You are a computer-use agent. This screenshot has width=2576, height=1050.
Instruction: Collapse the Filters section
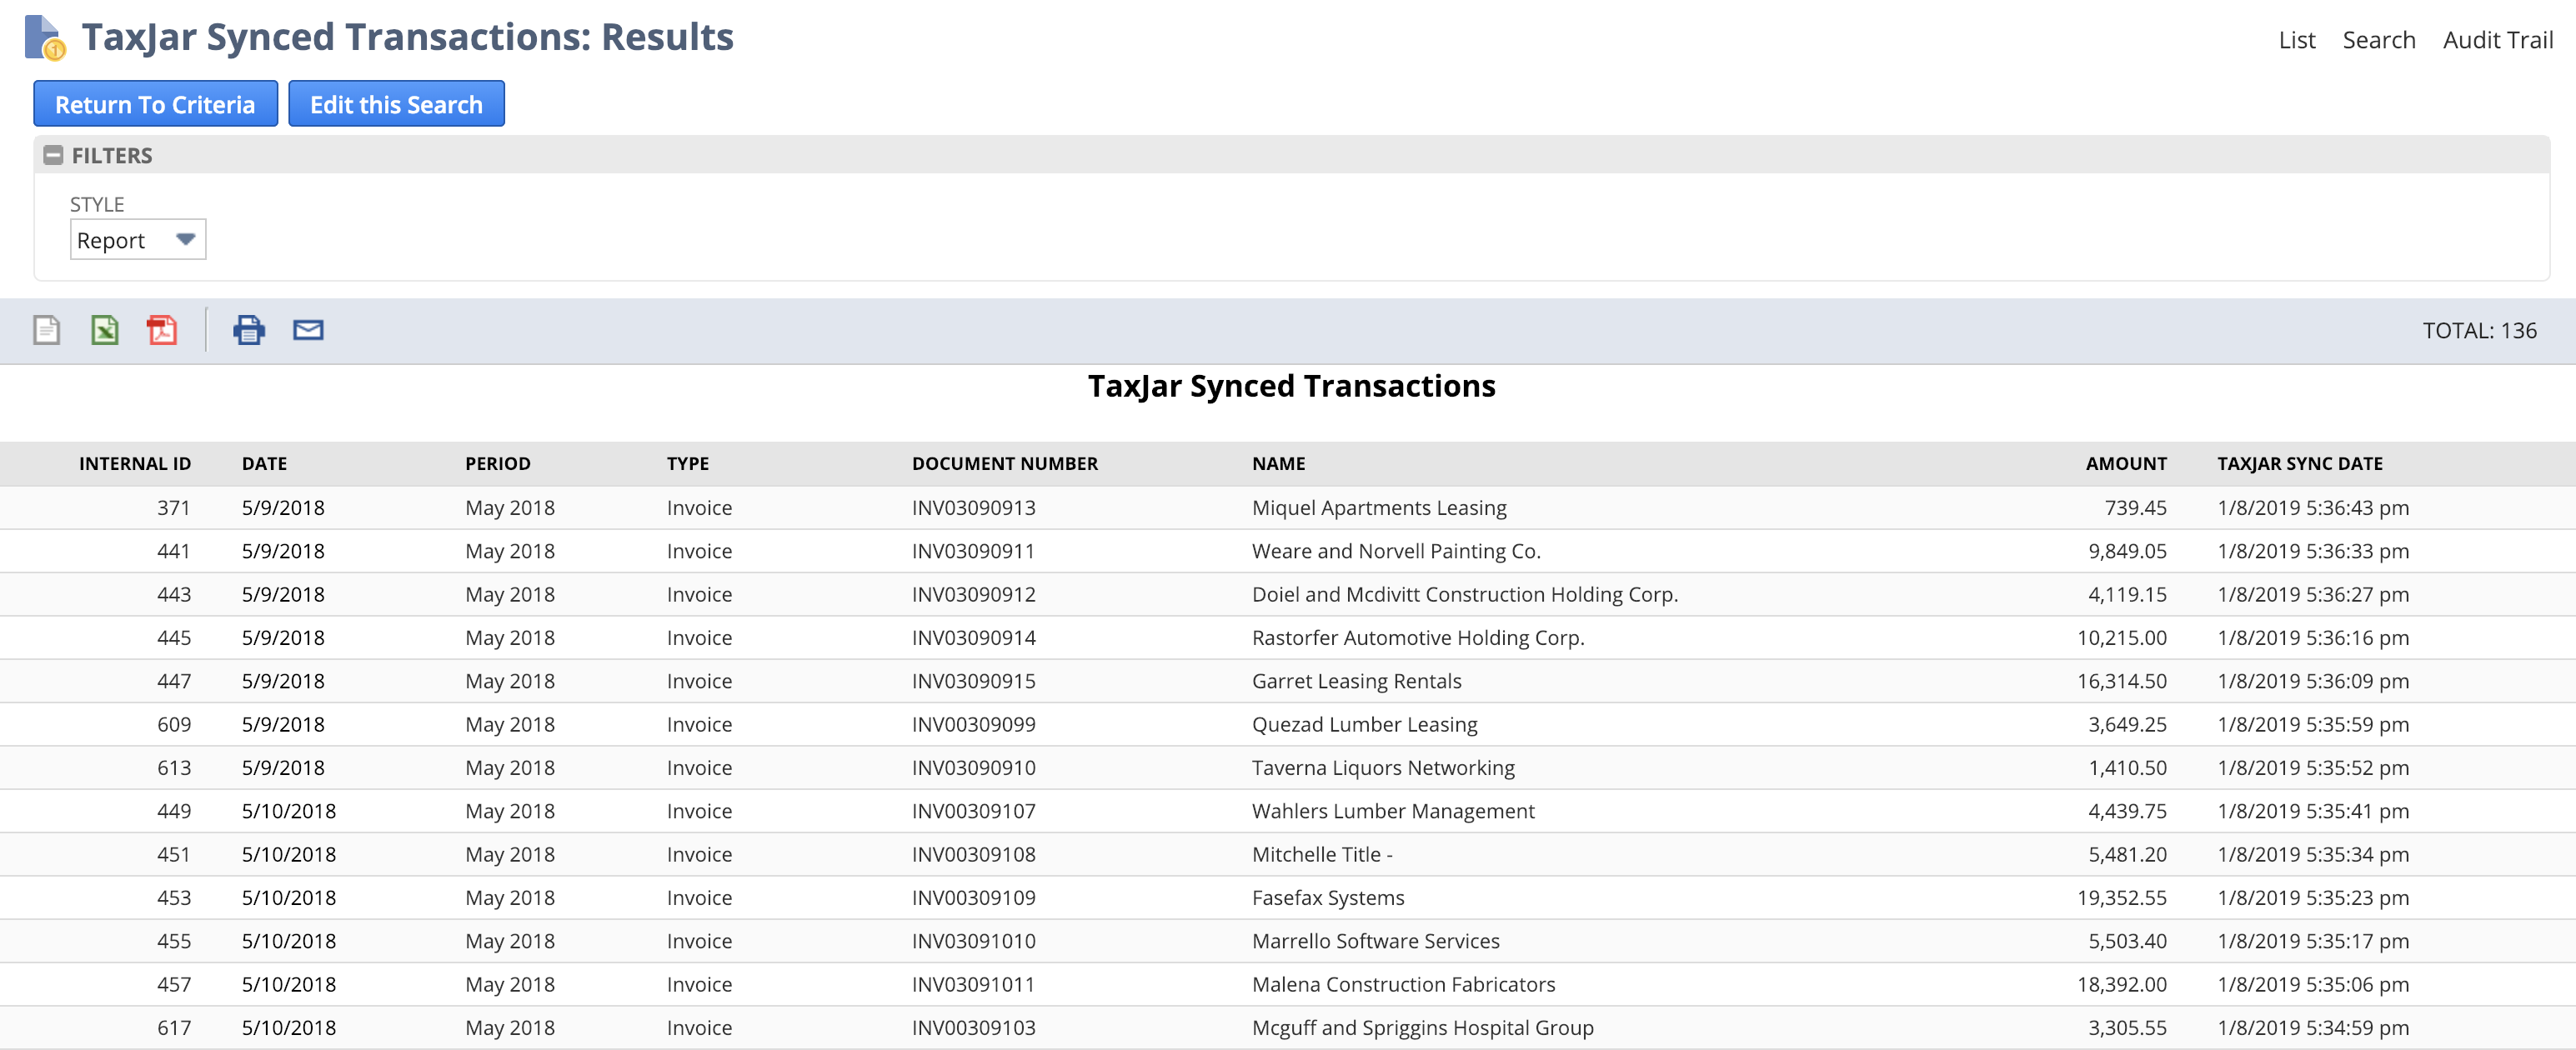54,155
